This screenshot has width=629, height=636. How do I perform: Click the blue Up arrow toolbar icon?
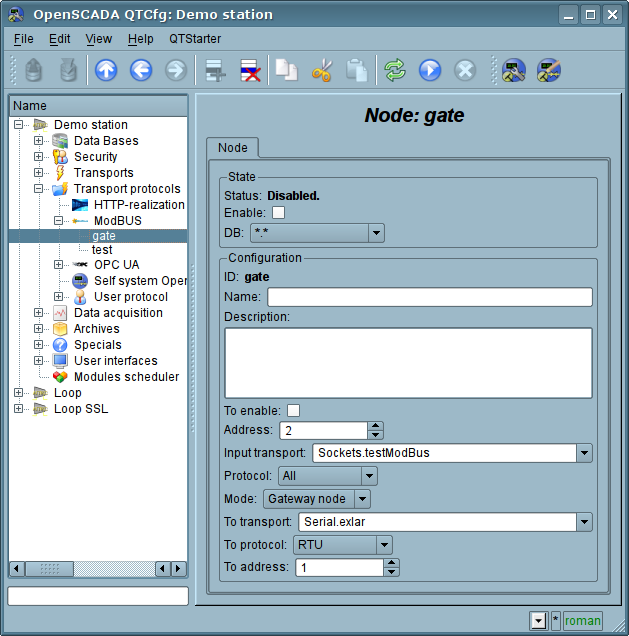106,70
